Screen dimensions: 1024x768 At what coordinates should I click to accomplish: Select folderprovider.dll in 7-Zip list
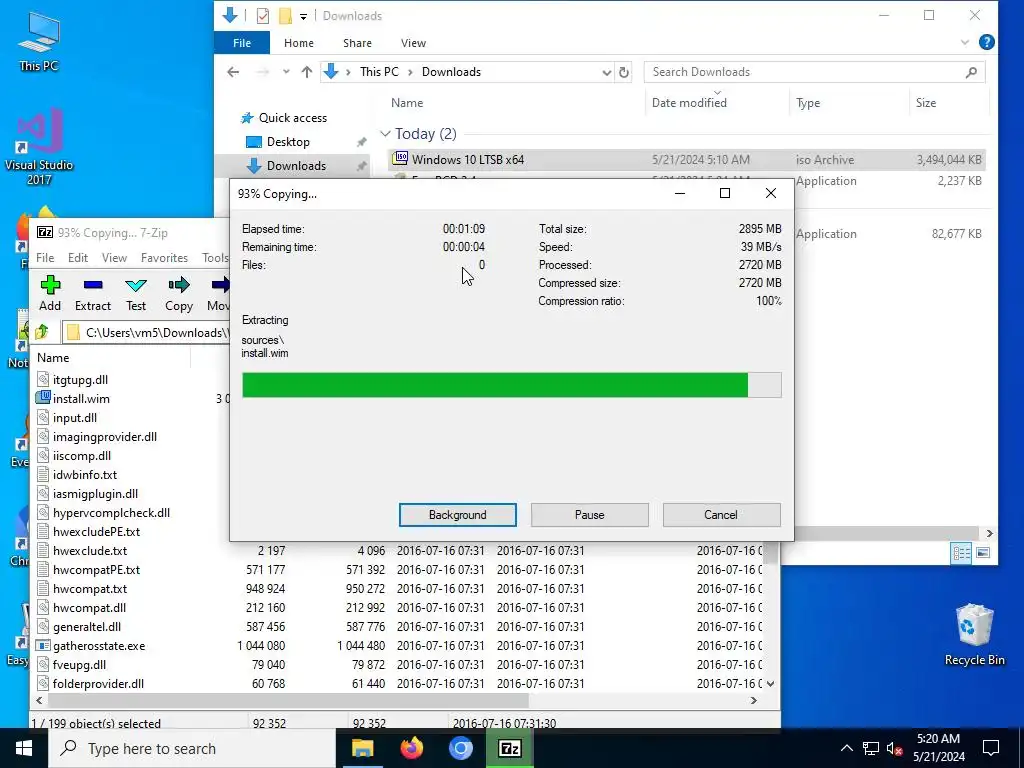click(x=98, y=684)
